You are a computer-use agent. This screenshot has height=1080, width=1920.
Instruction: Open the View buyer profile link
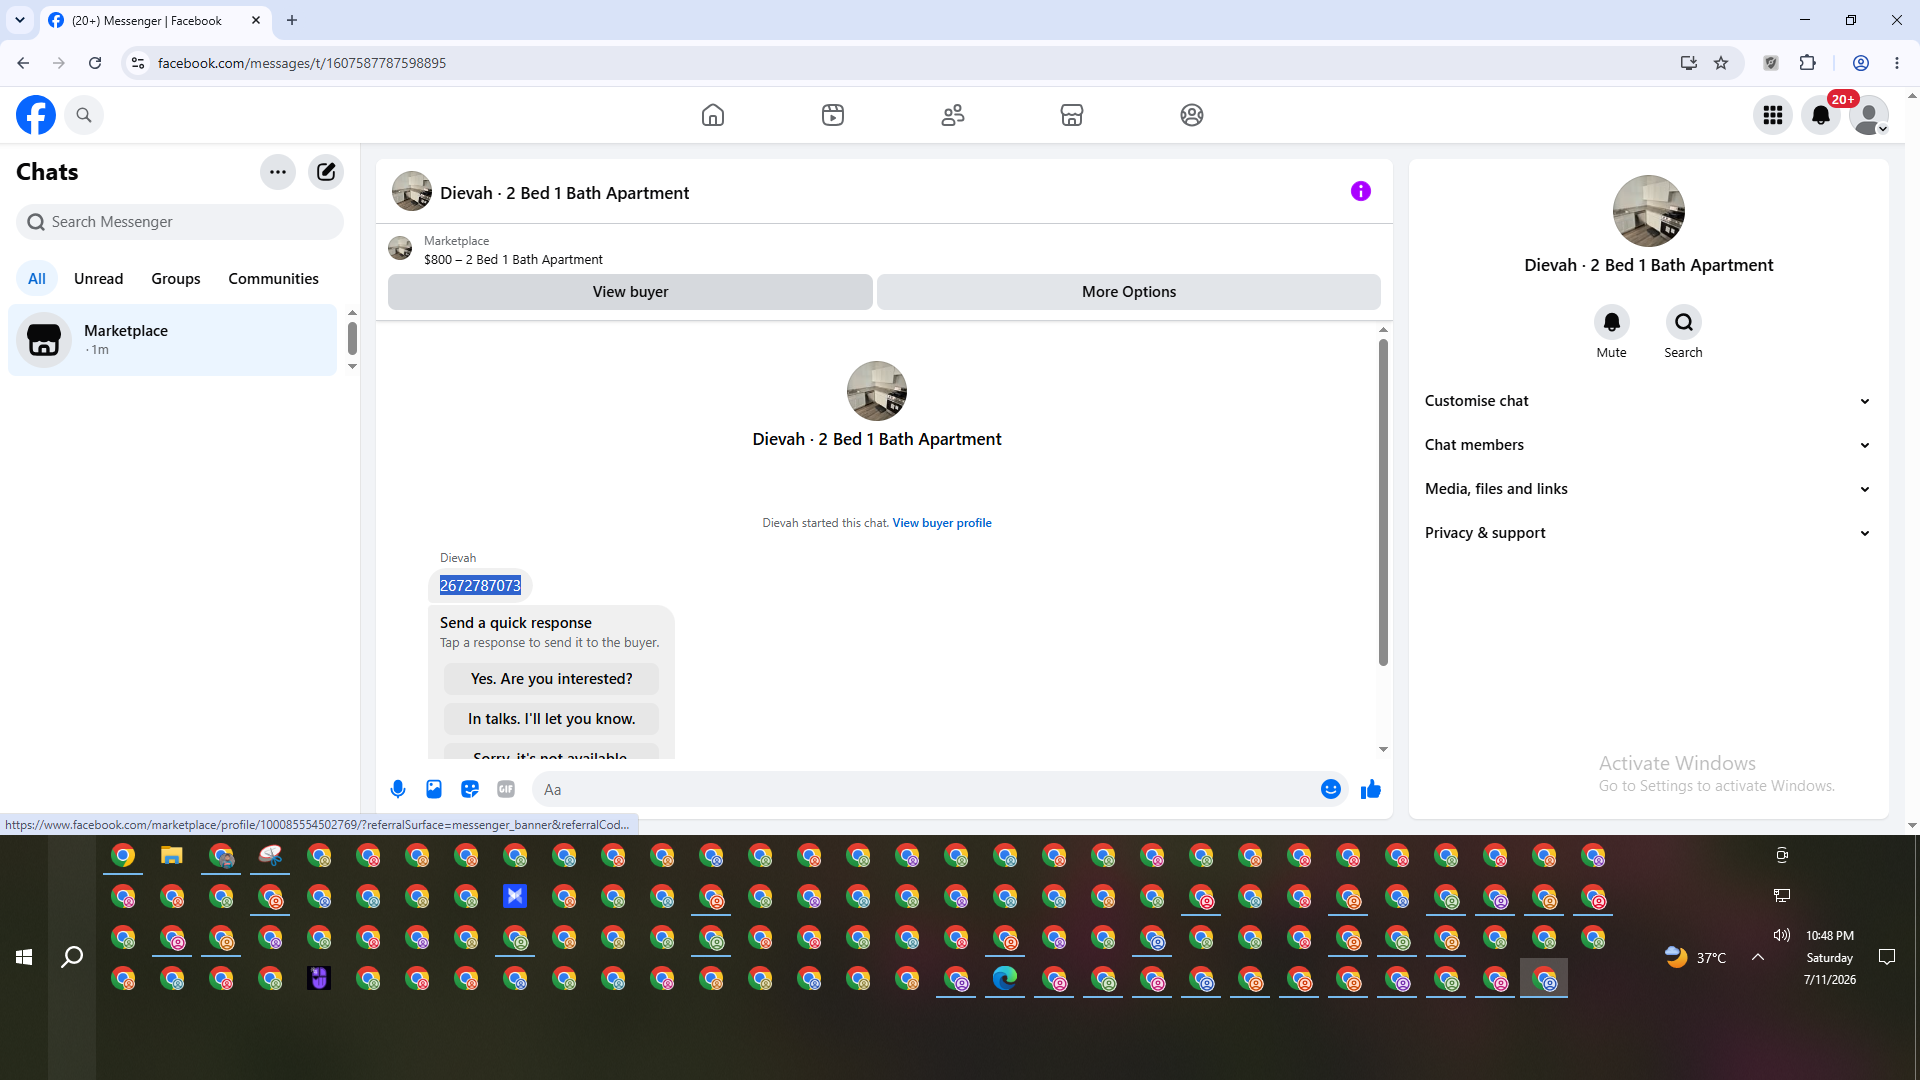point(942,523)
